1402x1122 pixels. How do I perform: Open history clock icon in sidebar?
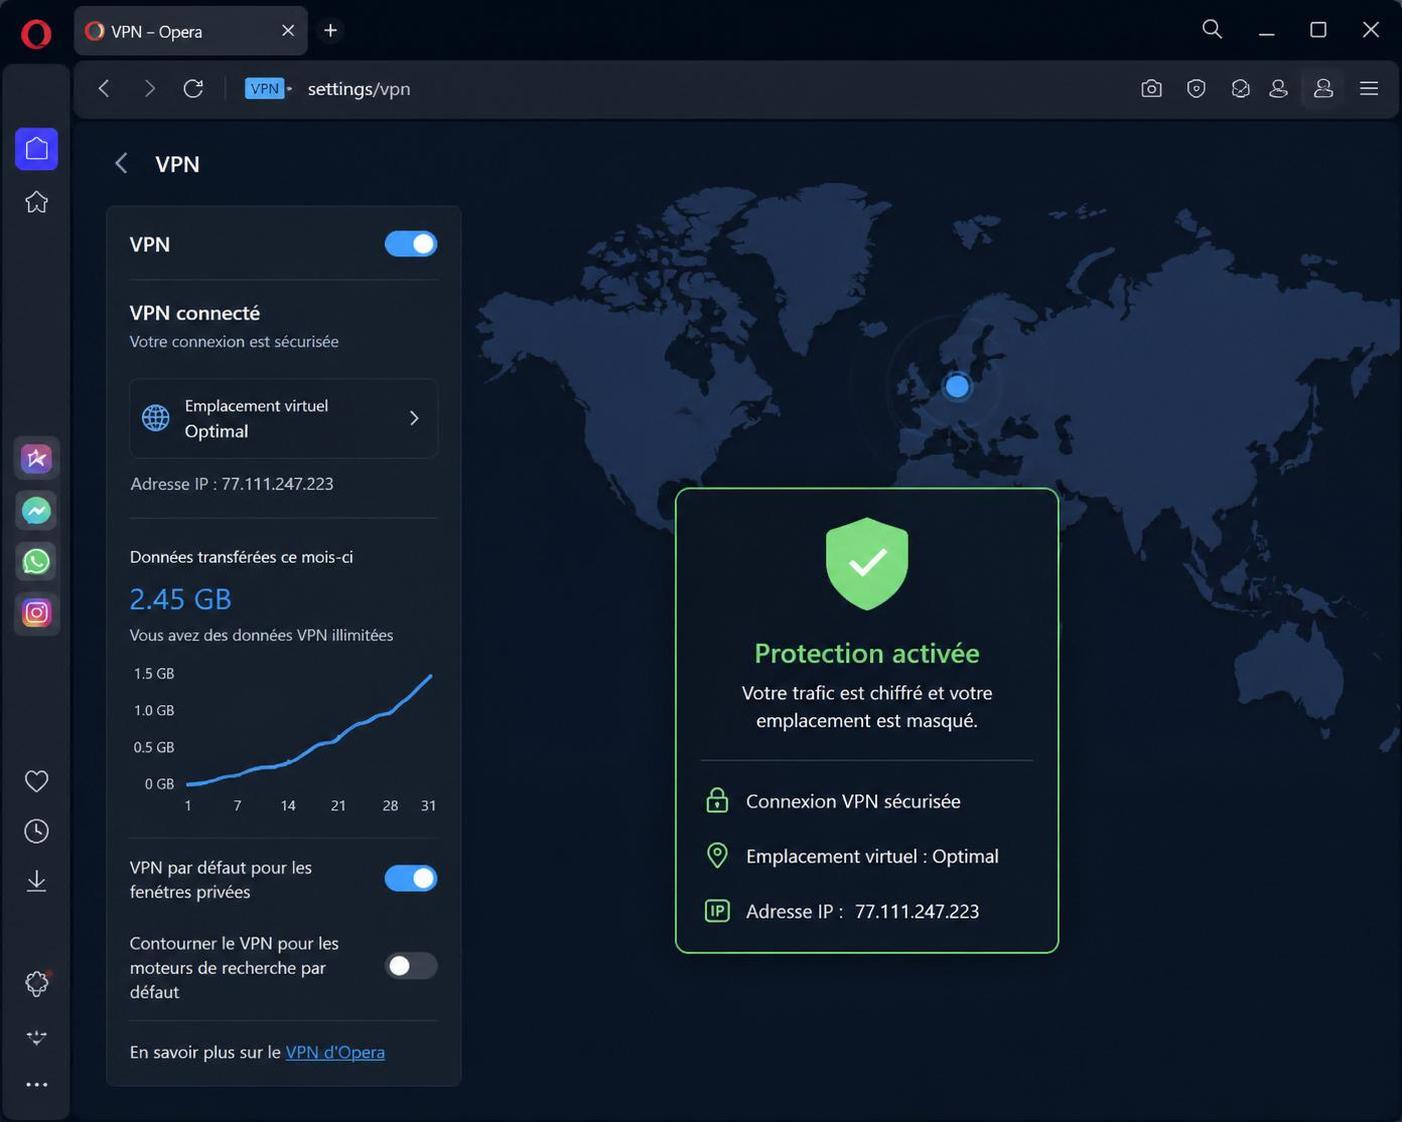coord(37,831)
